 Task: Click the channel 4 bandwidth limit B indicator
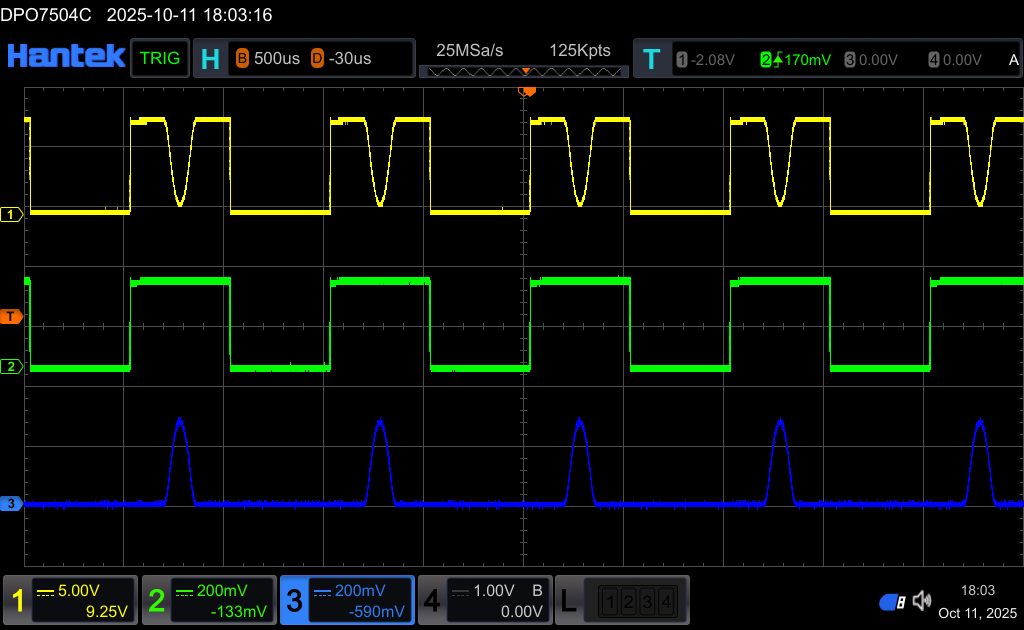[x=537, y=591]
